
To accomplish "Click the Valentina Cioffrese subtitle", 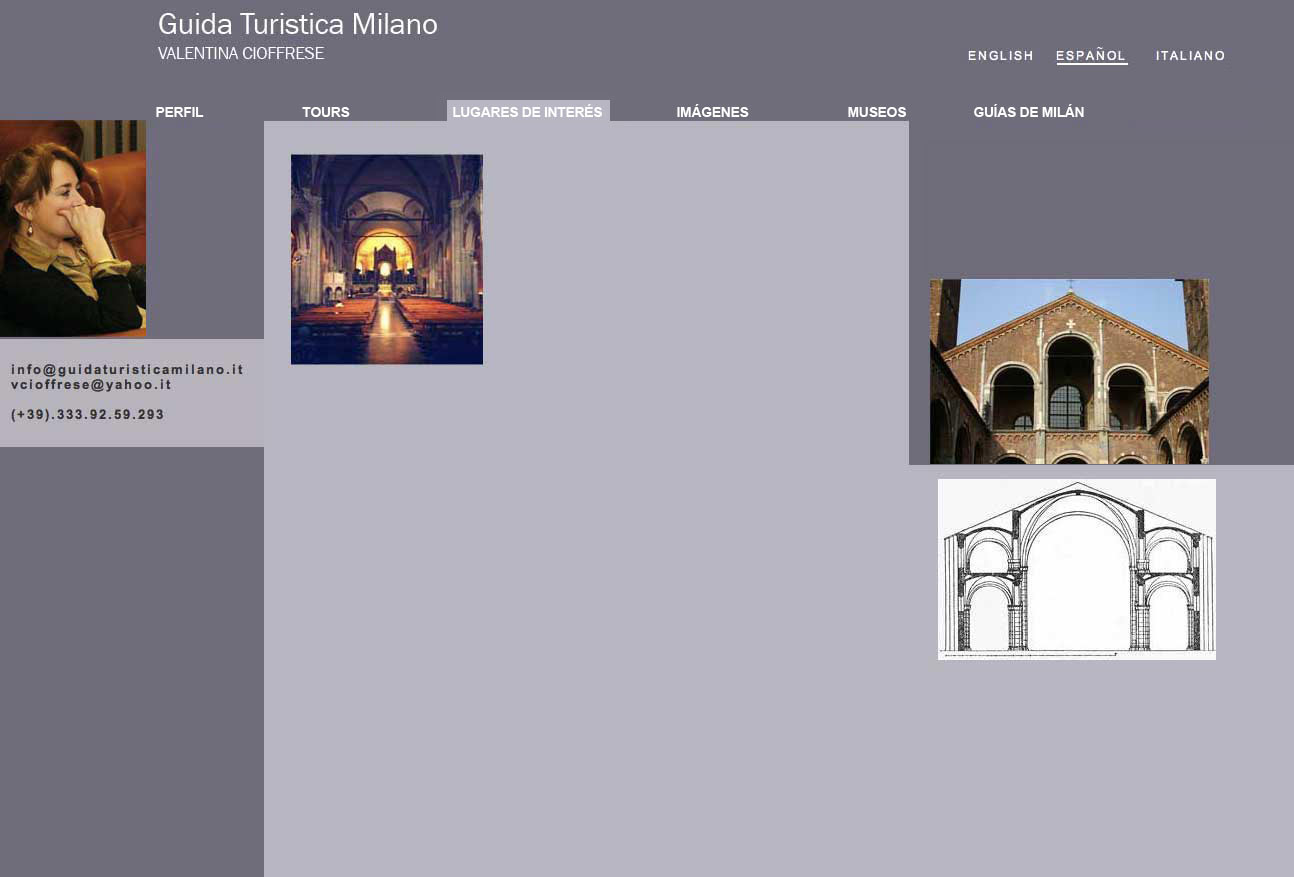I will pyautogui.click(x=241, y=54).
